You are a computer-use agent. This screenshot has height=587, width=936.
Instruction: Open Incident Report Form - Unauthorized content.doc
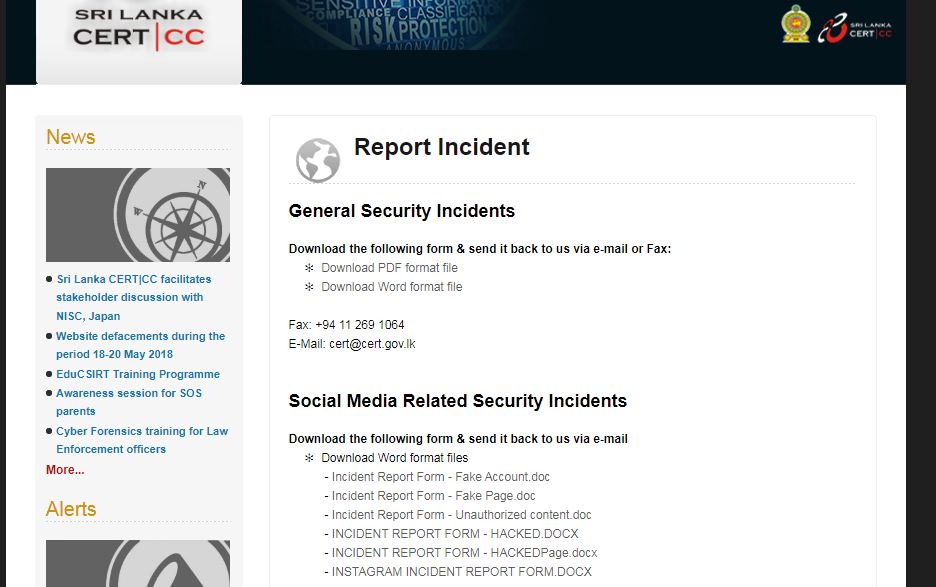point(461,515)
